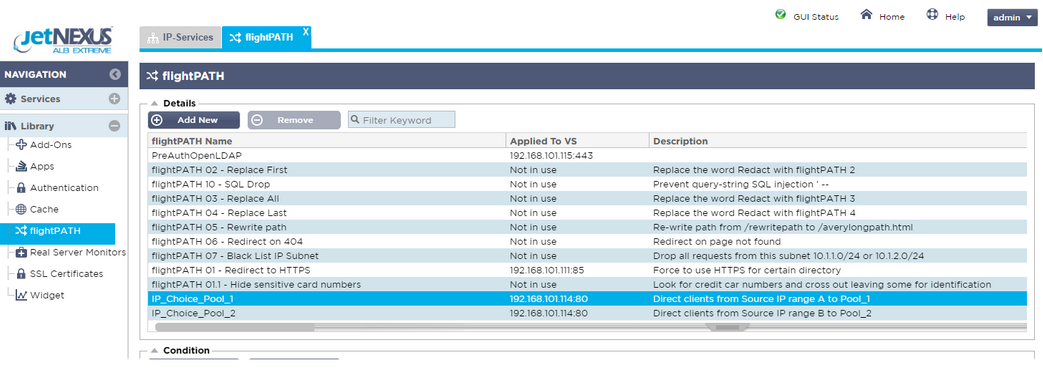Screen dimensions: 1043x369
Task: Select flightPATH 02 - Replace First row
Action: click(x=587, y=170)
